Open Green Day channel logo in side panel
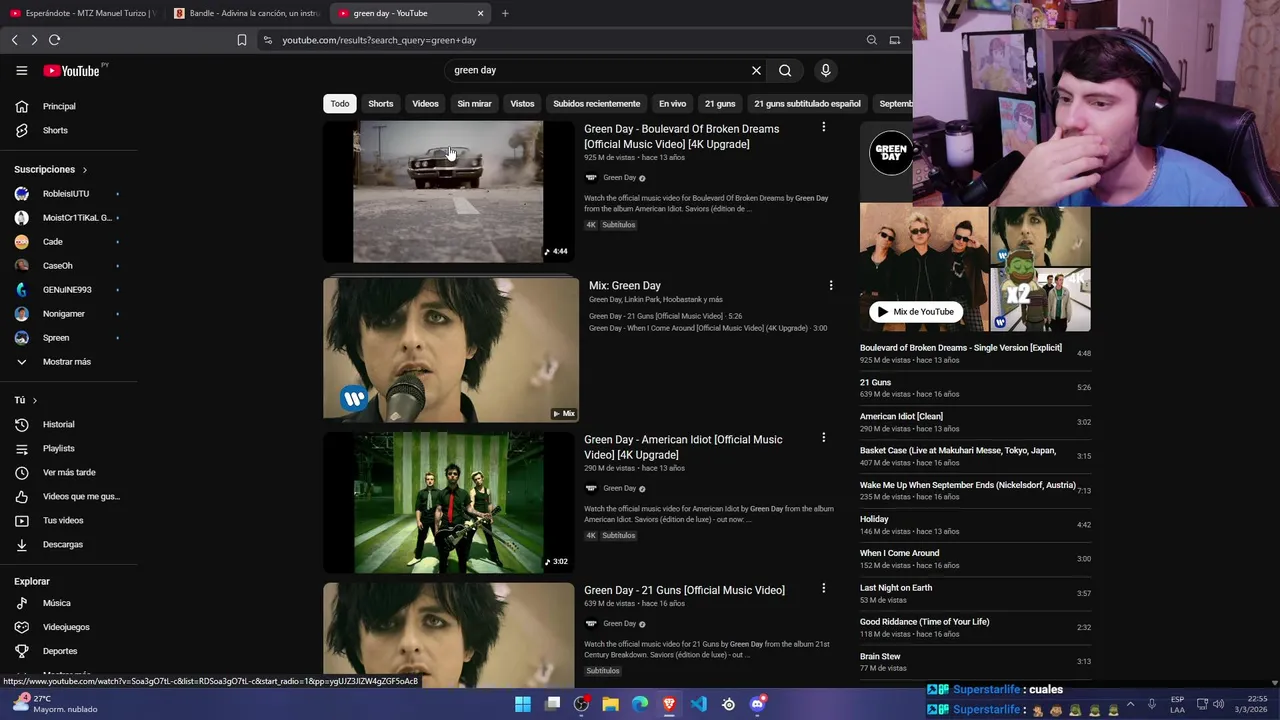Image resolution: width=1280 pixels, height=720 pixels. pos(890,152)
